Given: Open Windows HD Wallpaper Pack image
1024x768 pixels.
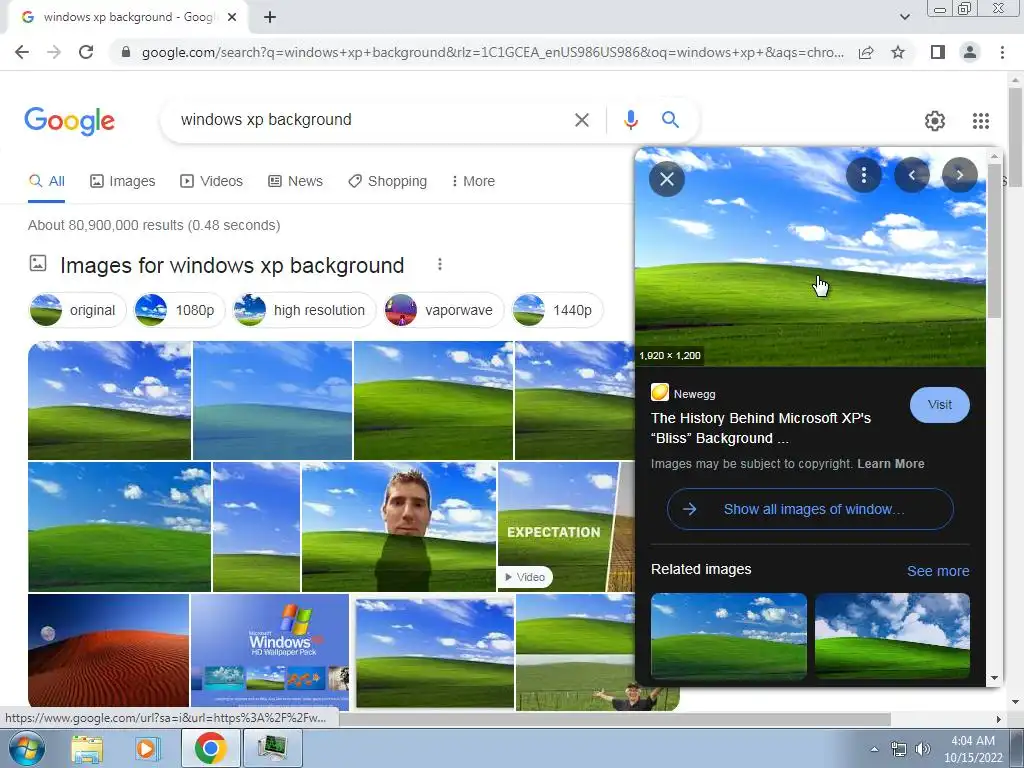Looking at the screenshot, I should 270,650.
